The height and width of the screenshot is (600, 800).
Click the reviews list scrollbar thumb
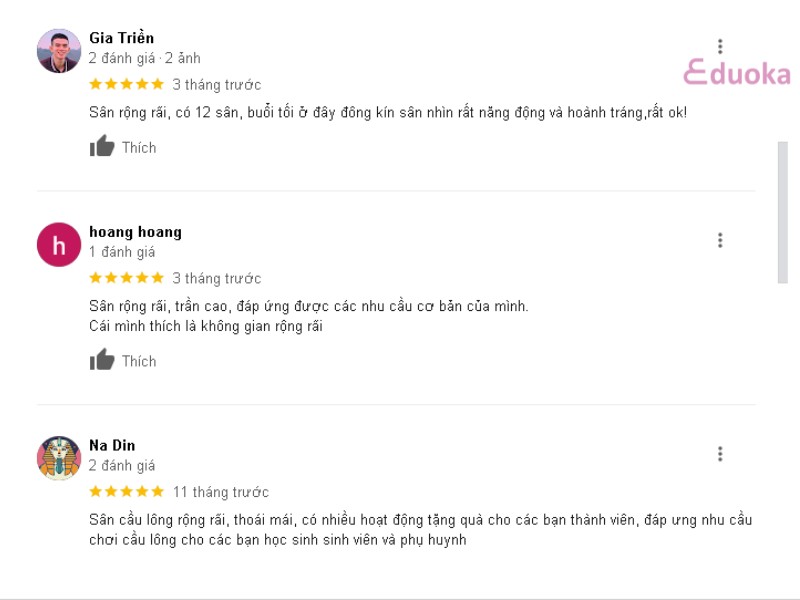coord(783,212)
